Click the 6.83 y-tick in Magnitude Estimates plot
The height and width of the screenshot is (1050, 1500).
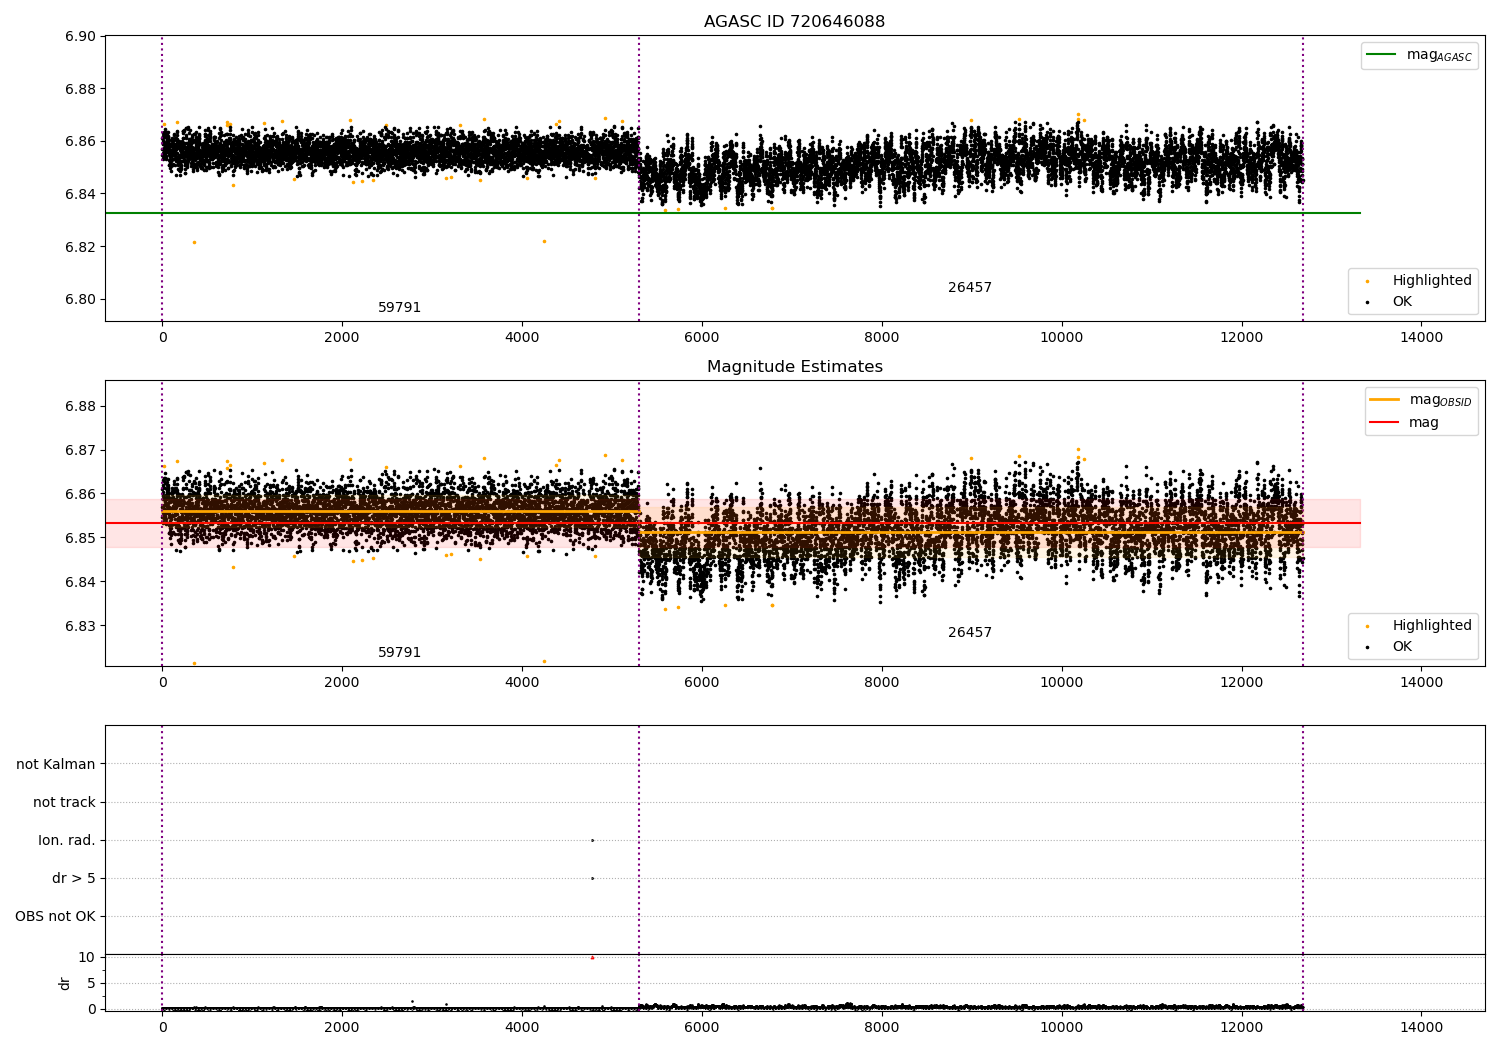pyautogui.click(x=81, y=627)
